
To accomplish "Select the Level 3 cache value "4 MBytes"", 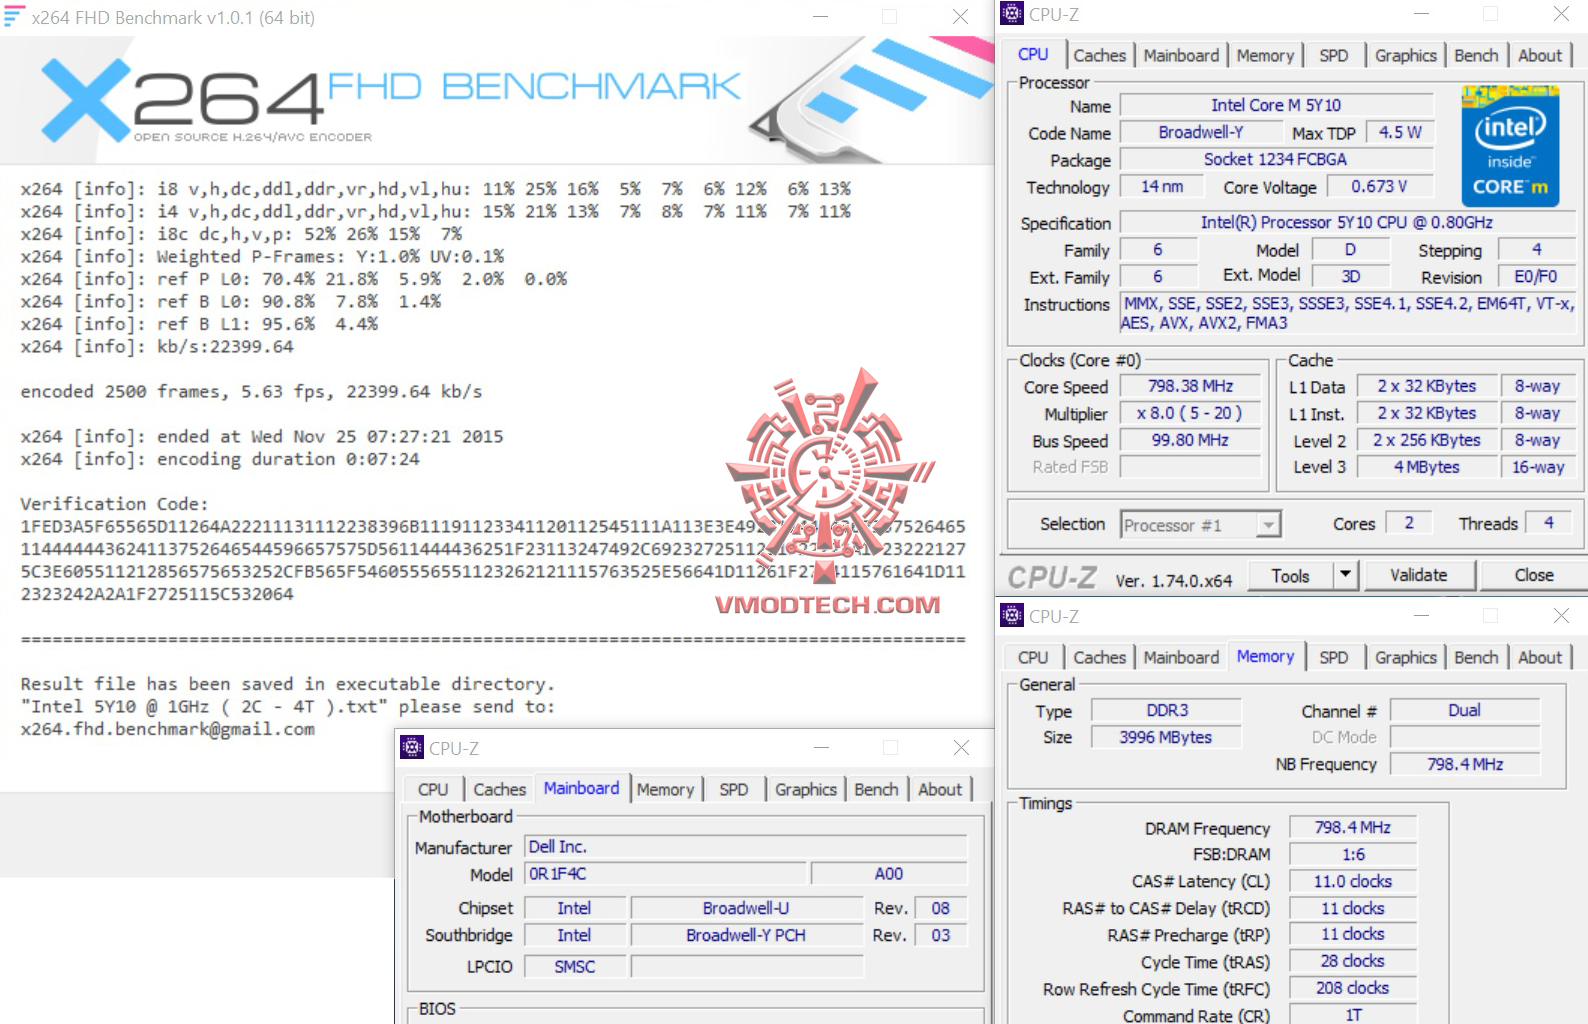I will [1427, 467].
